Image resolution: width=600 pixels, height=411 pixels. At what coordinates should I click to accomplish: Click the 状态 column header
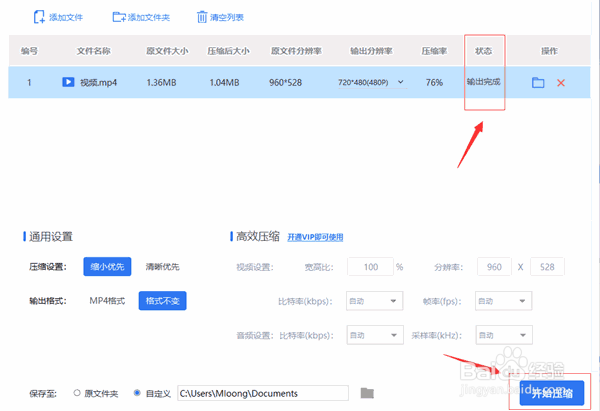(484, 51)
